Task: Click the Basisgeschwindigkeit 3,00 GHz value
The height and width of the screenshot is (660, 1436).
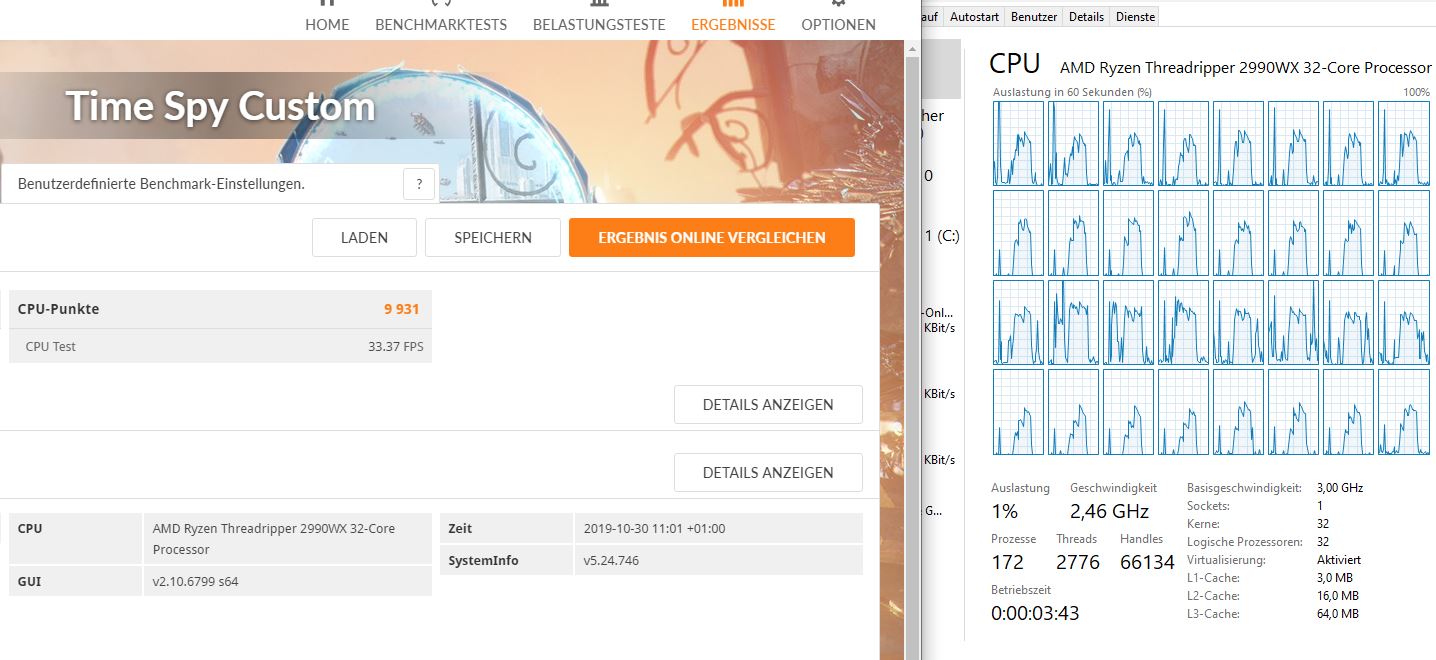Action: [x=1340, y=488]
